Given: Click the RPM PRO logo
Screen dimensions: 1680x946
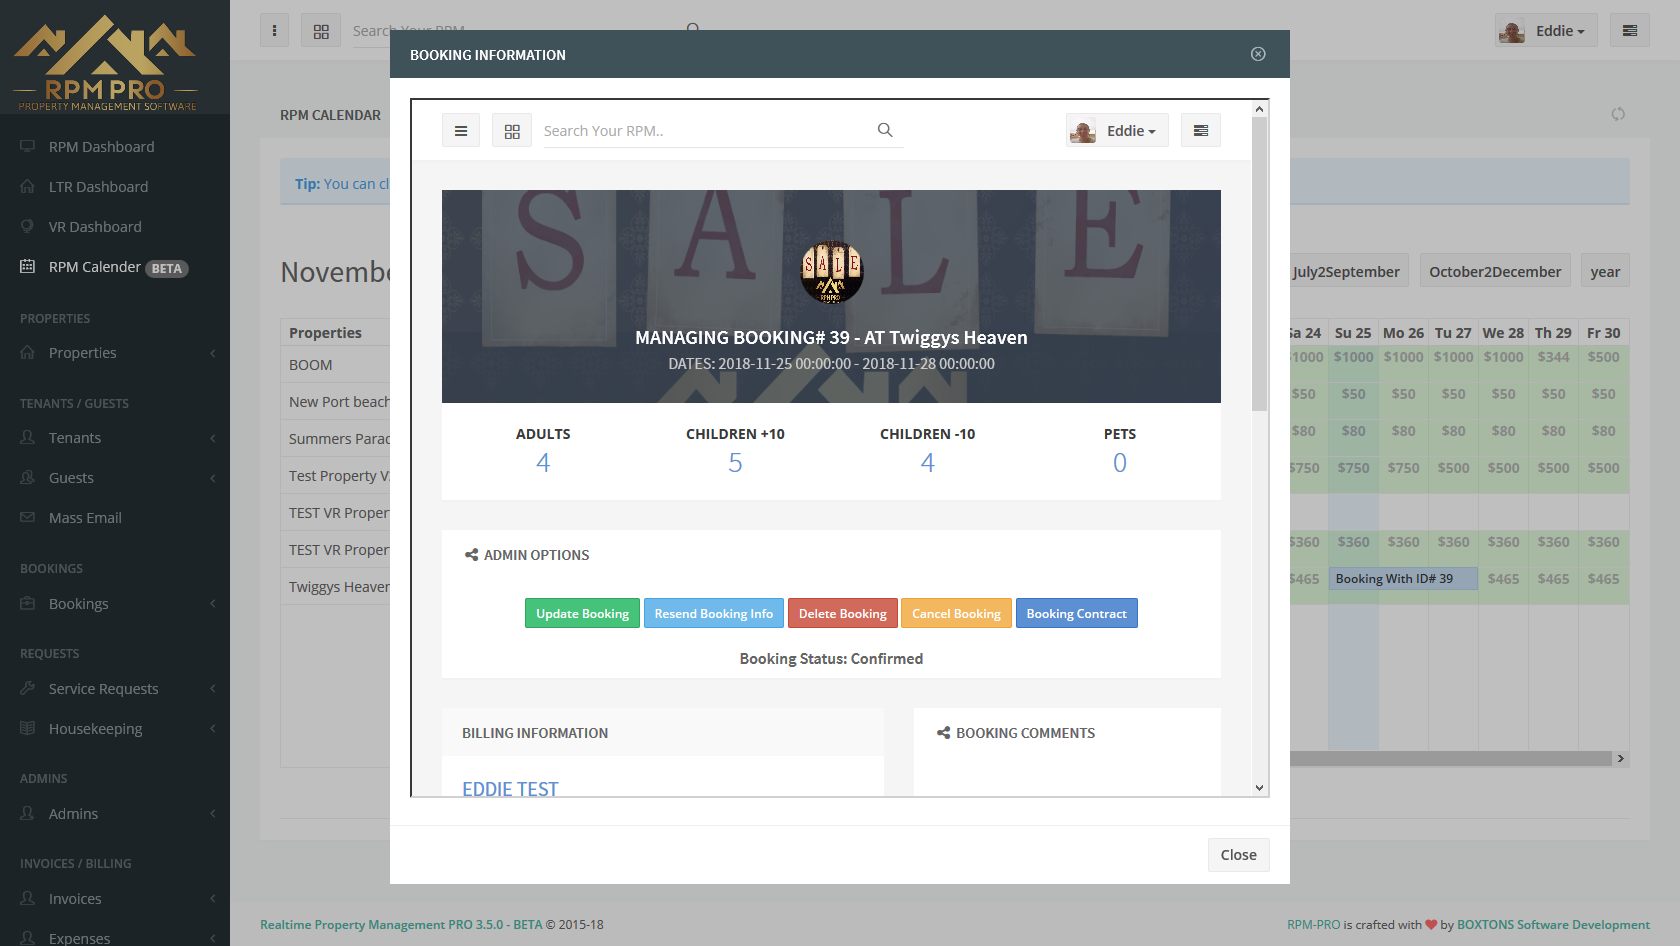Looking at the screenshot, I should click(x=106, y=62).
